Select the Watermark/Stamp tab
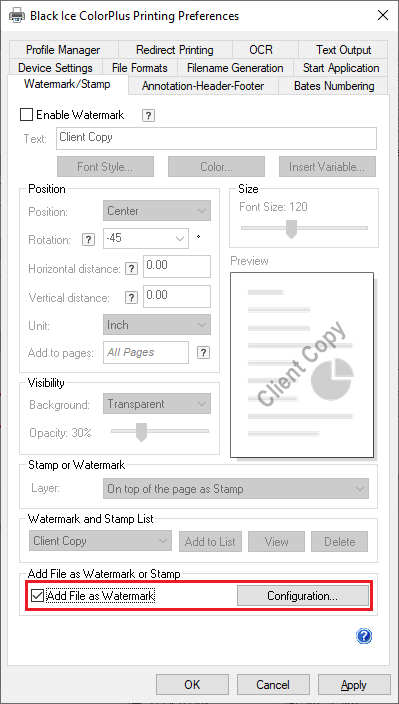This screenshot has width=399, height=704. point(67,84)
